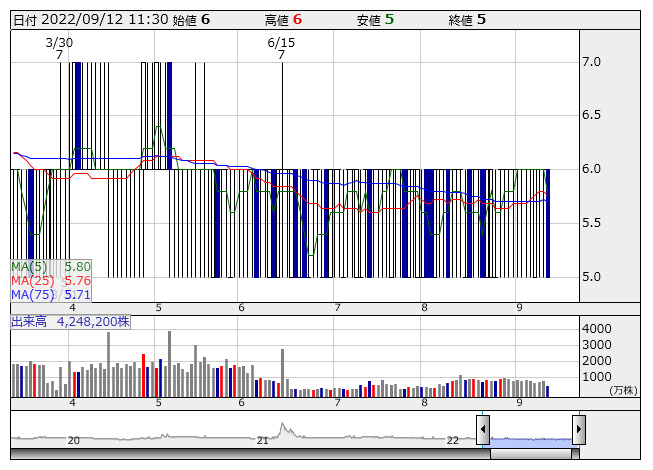Image resolution: width=653 pixels, height=470 pixels.
Task: Click the 高値 high price value
Action: pyautogui.click(x=297, y=19)
